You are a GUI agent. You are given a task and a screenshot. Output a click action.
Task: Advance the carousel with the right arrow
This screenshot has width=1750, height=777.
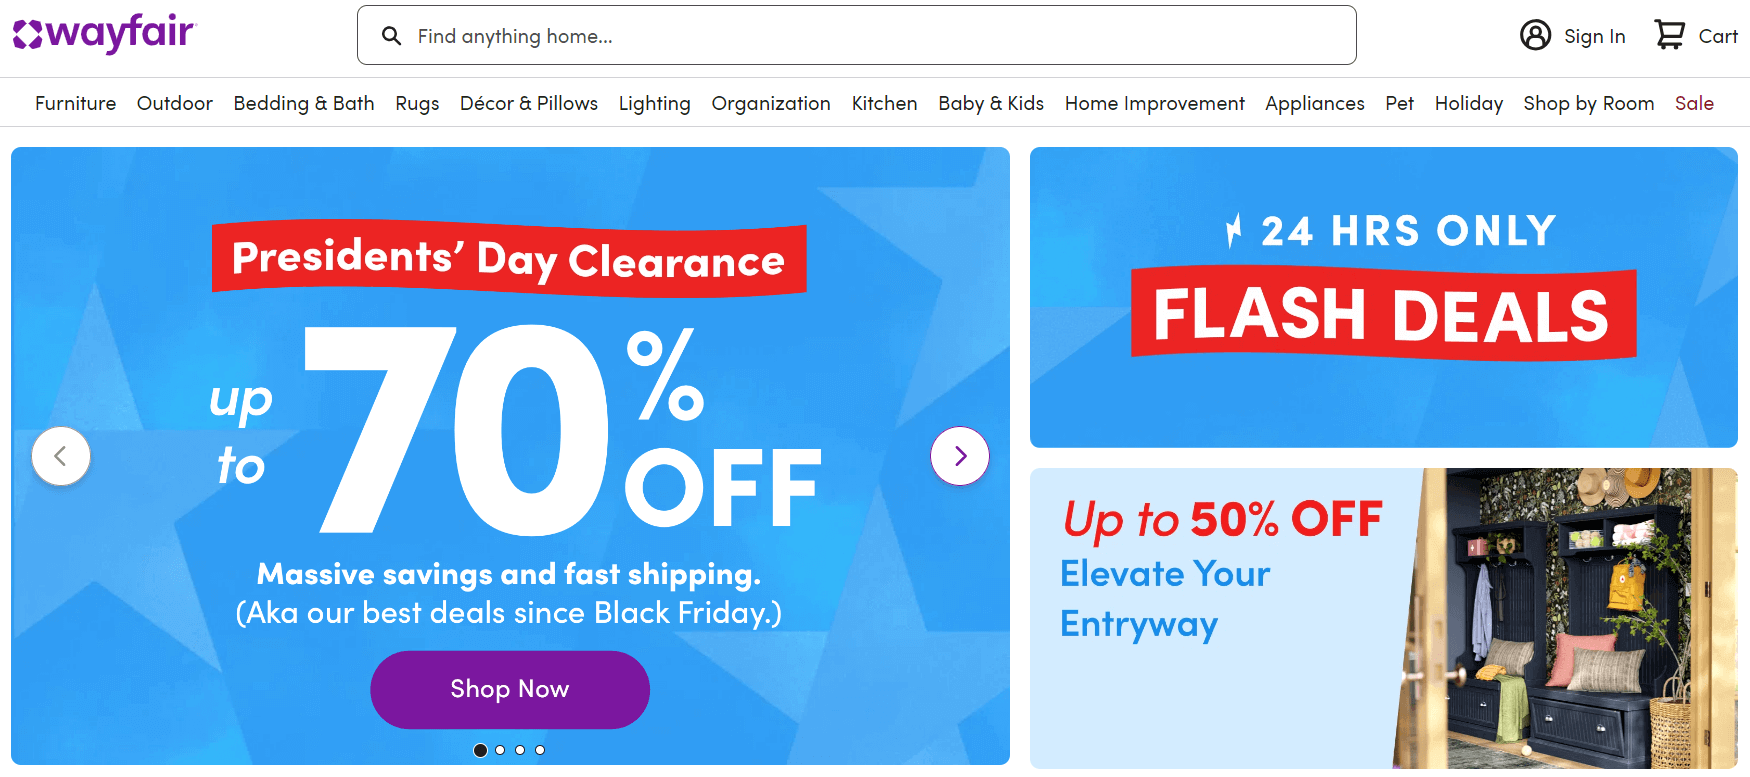[x=959, y=456]
